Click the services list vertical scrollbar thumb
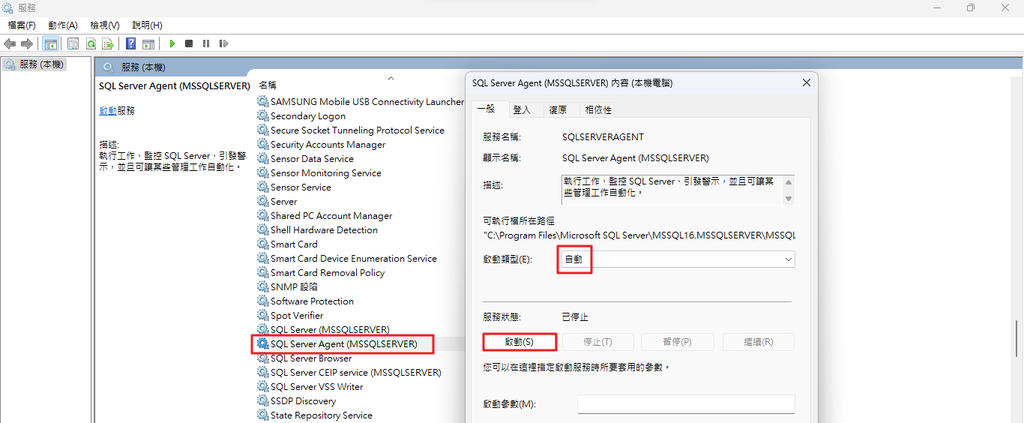The height and width of the screenshot is (423, 1024). pos(1017,338)
